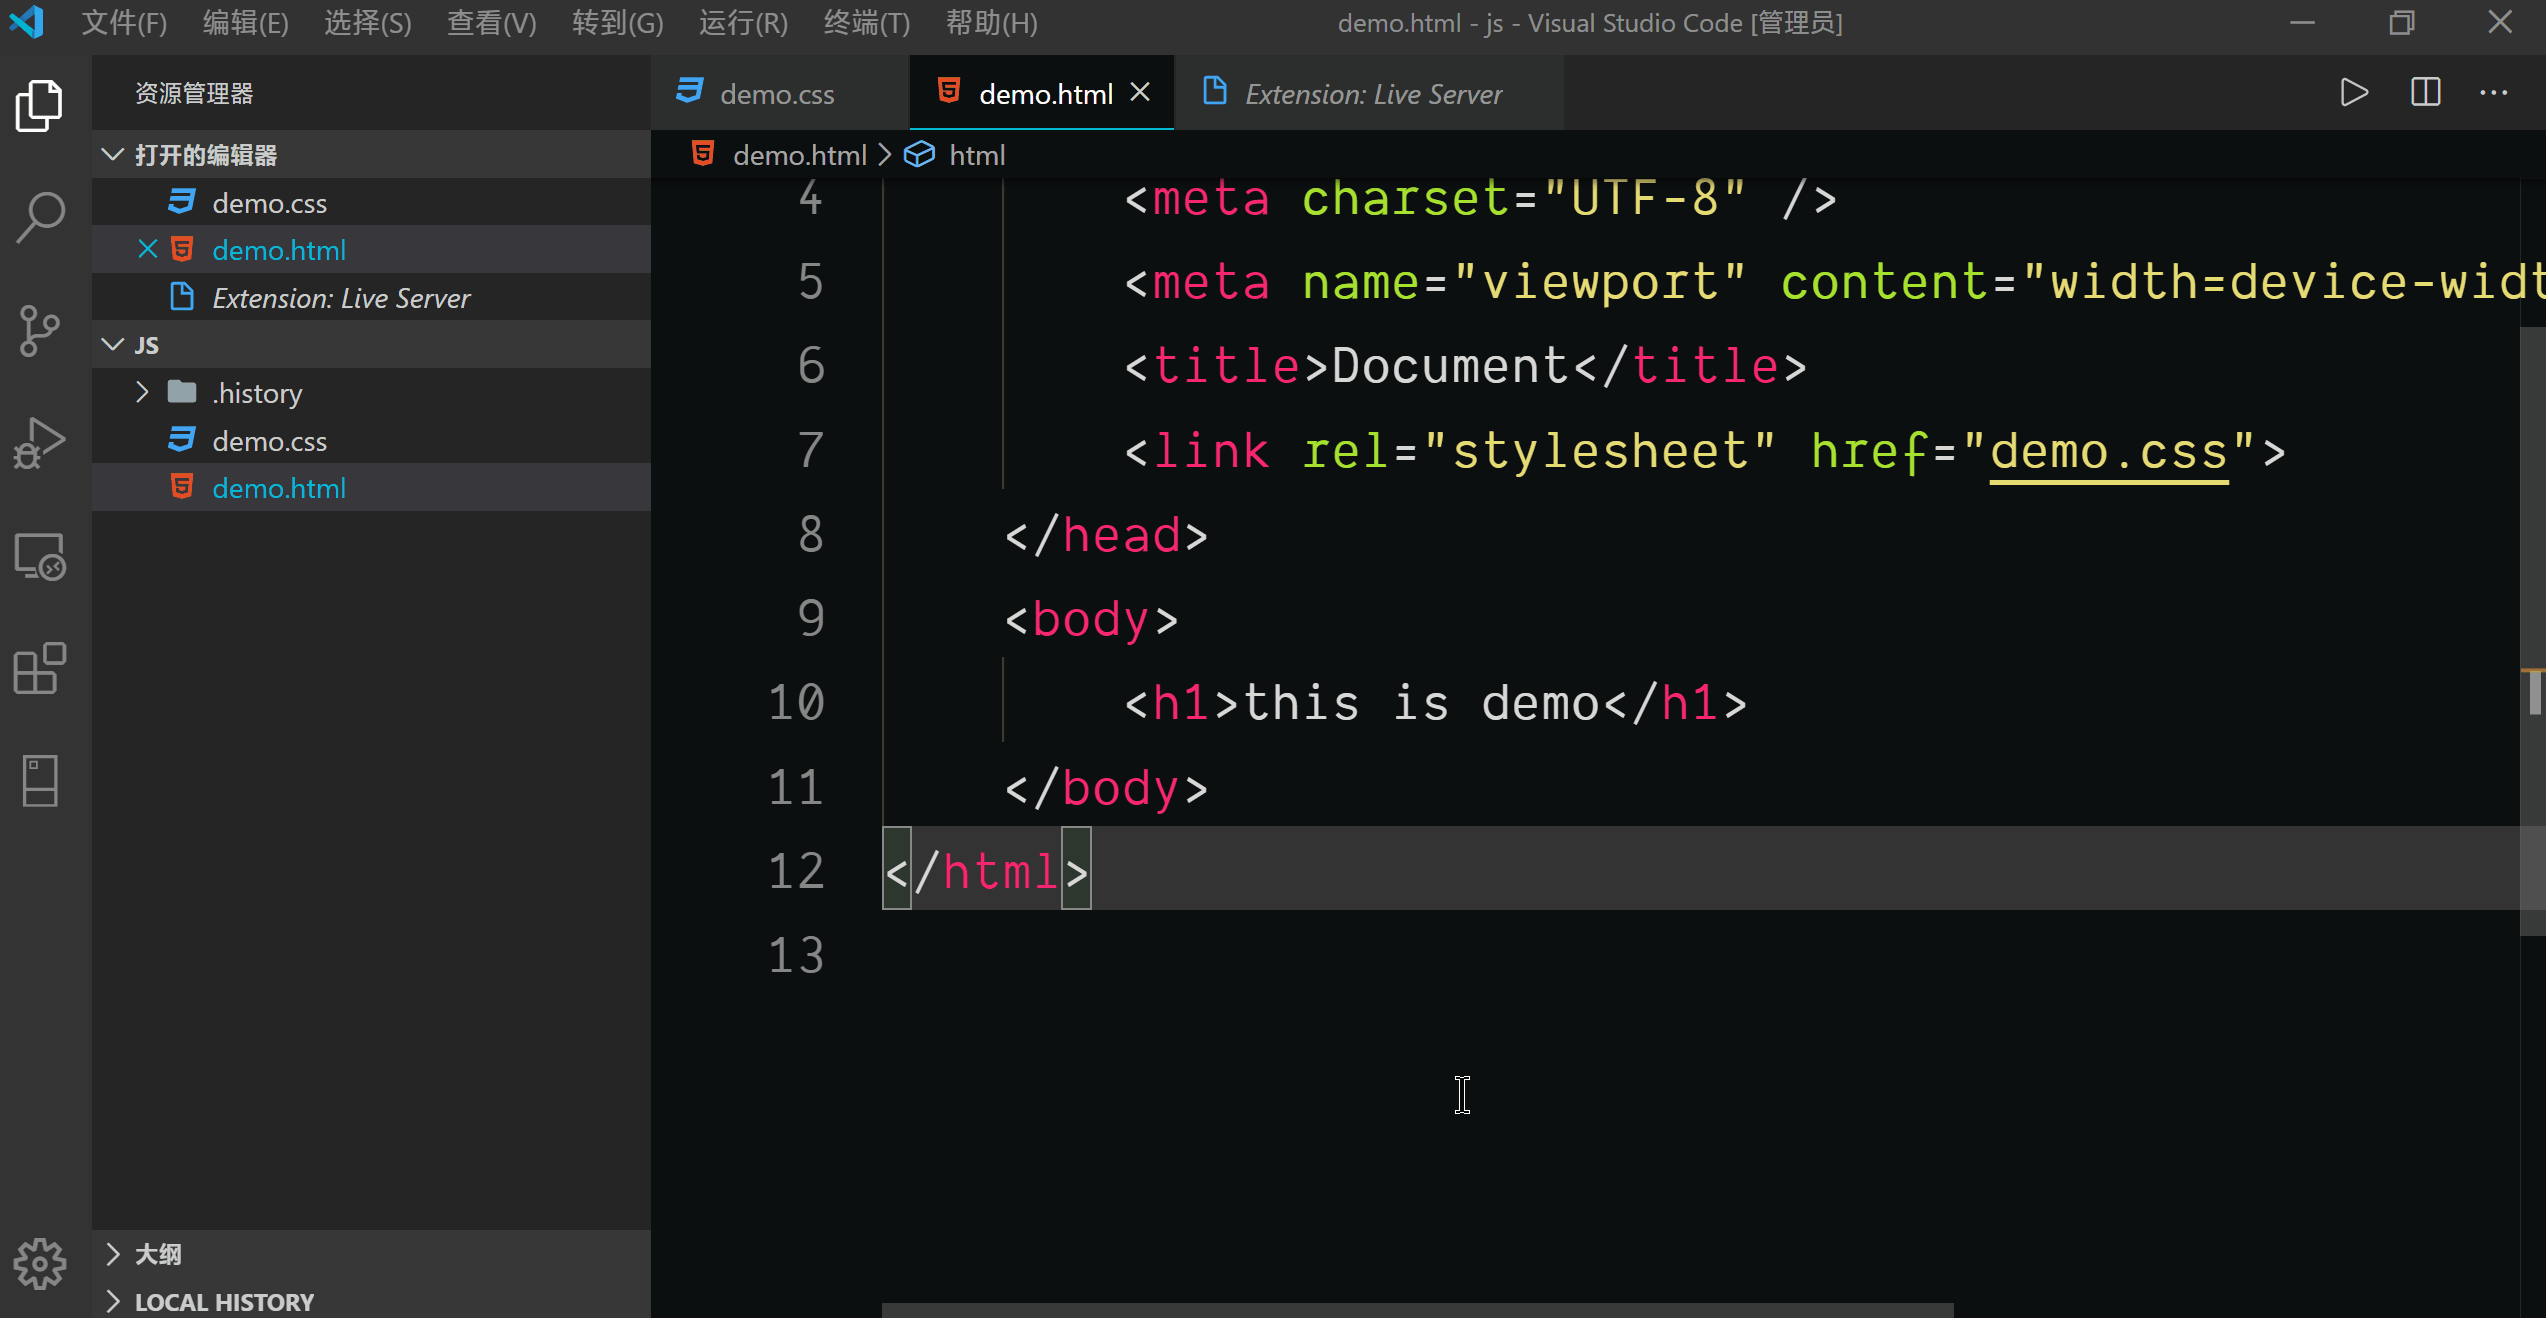
Task: Click the Run triangle in editor toolbar
Action: click(x=2354, y=93)
